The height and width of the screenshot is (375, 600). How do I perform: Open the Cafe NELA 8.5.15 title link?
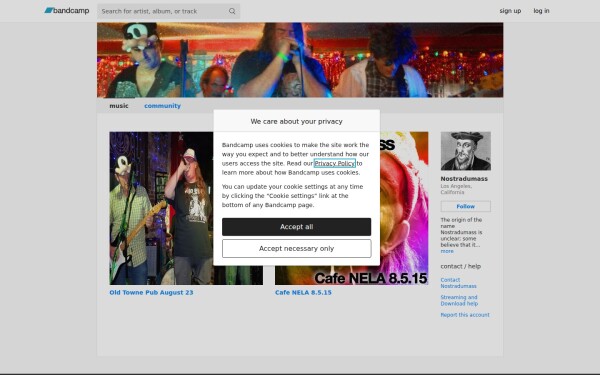303,292
